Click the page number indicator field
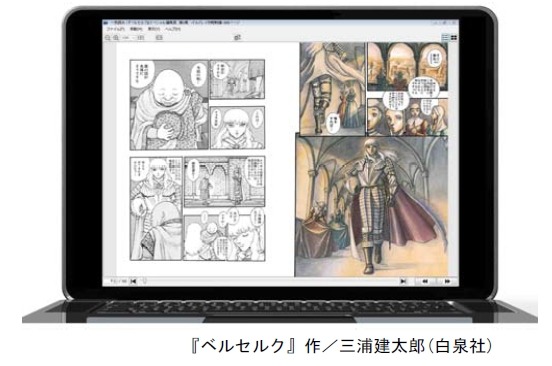The width and height of the screenshot is (552, 366). [x=118, y=281]
